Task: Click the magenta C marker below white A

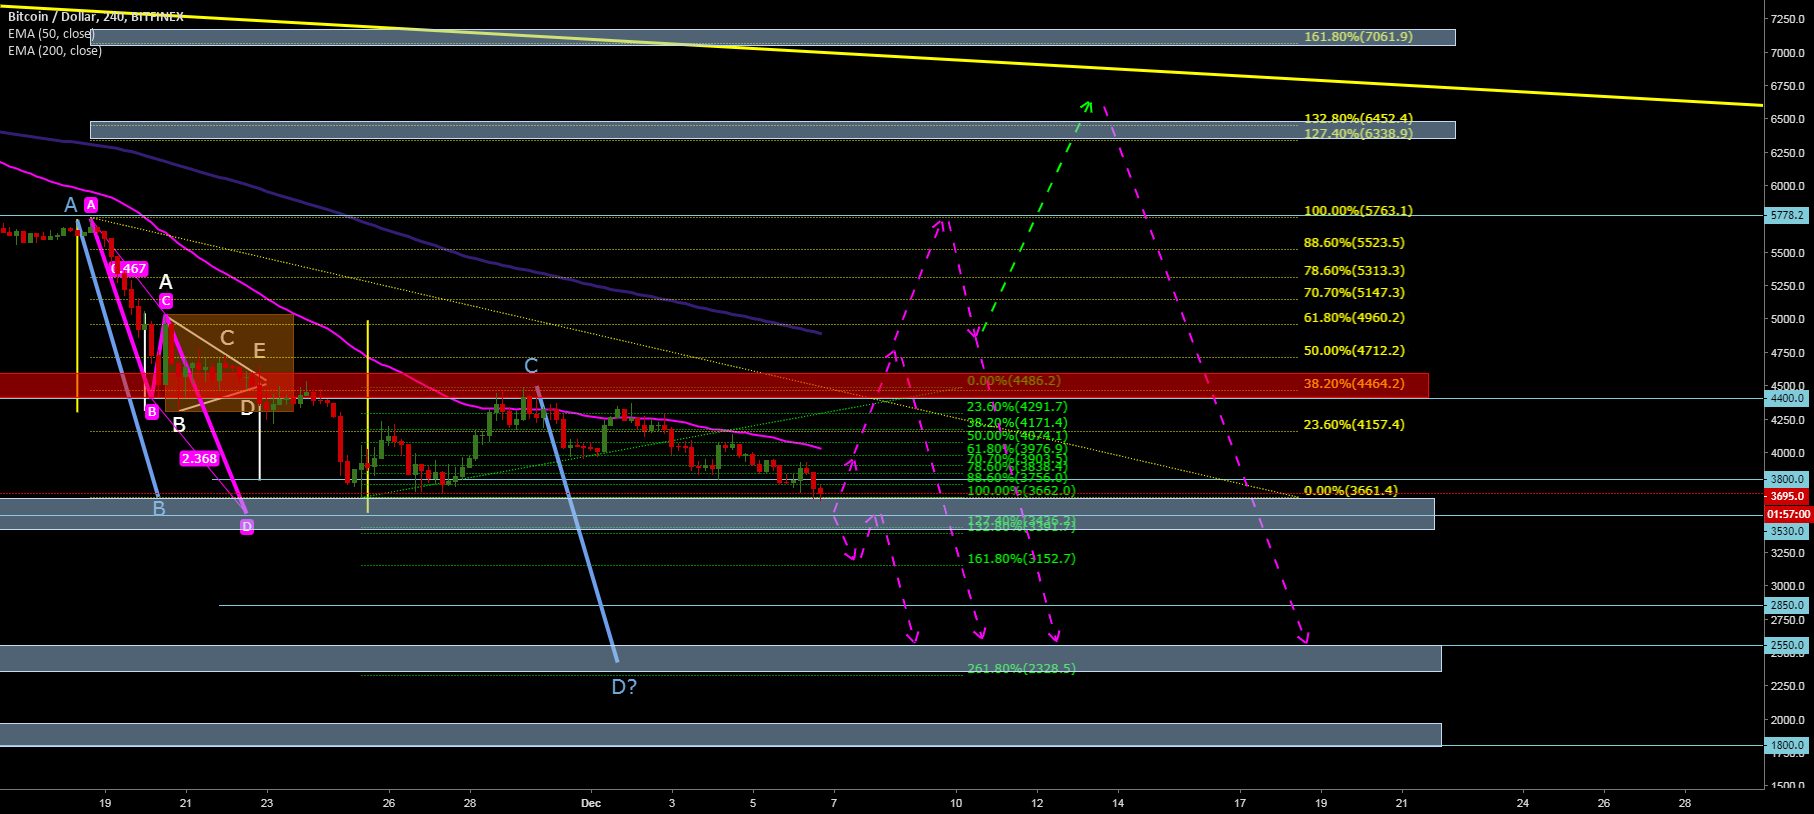Action: (x=166, y=301)
